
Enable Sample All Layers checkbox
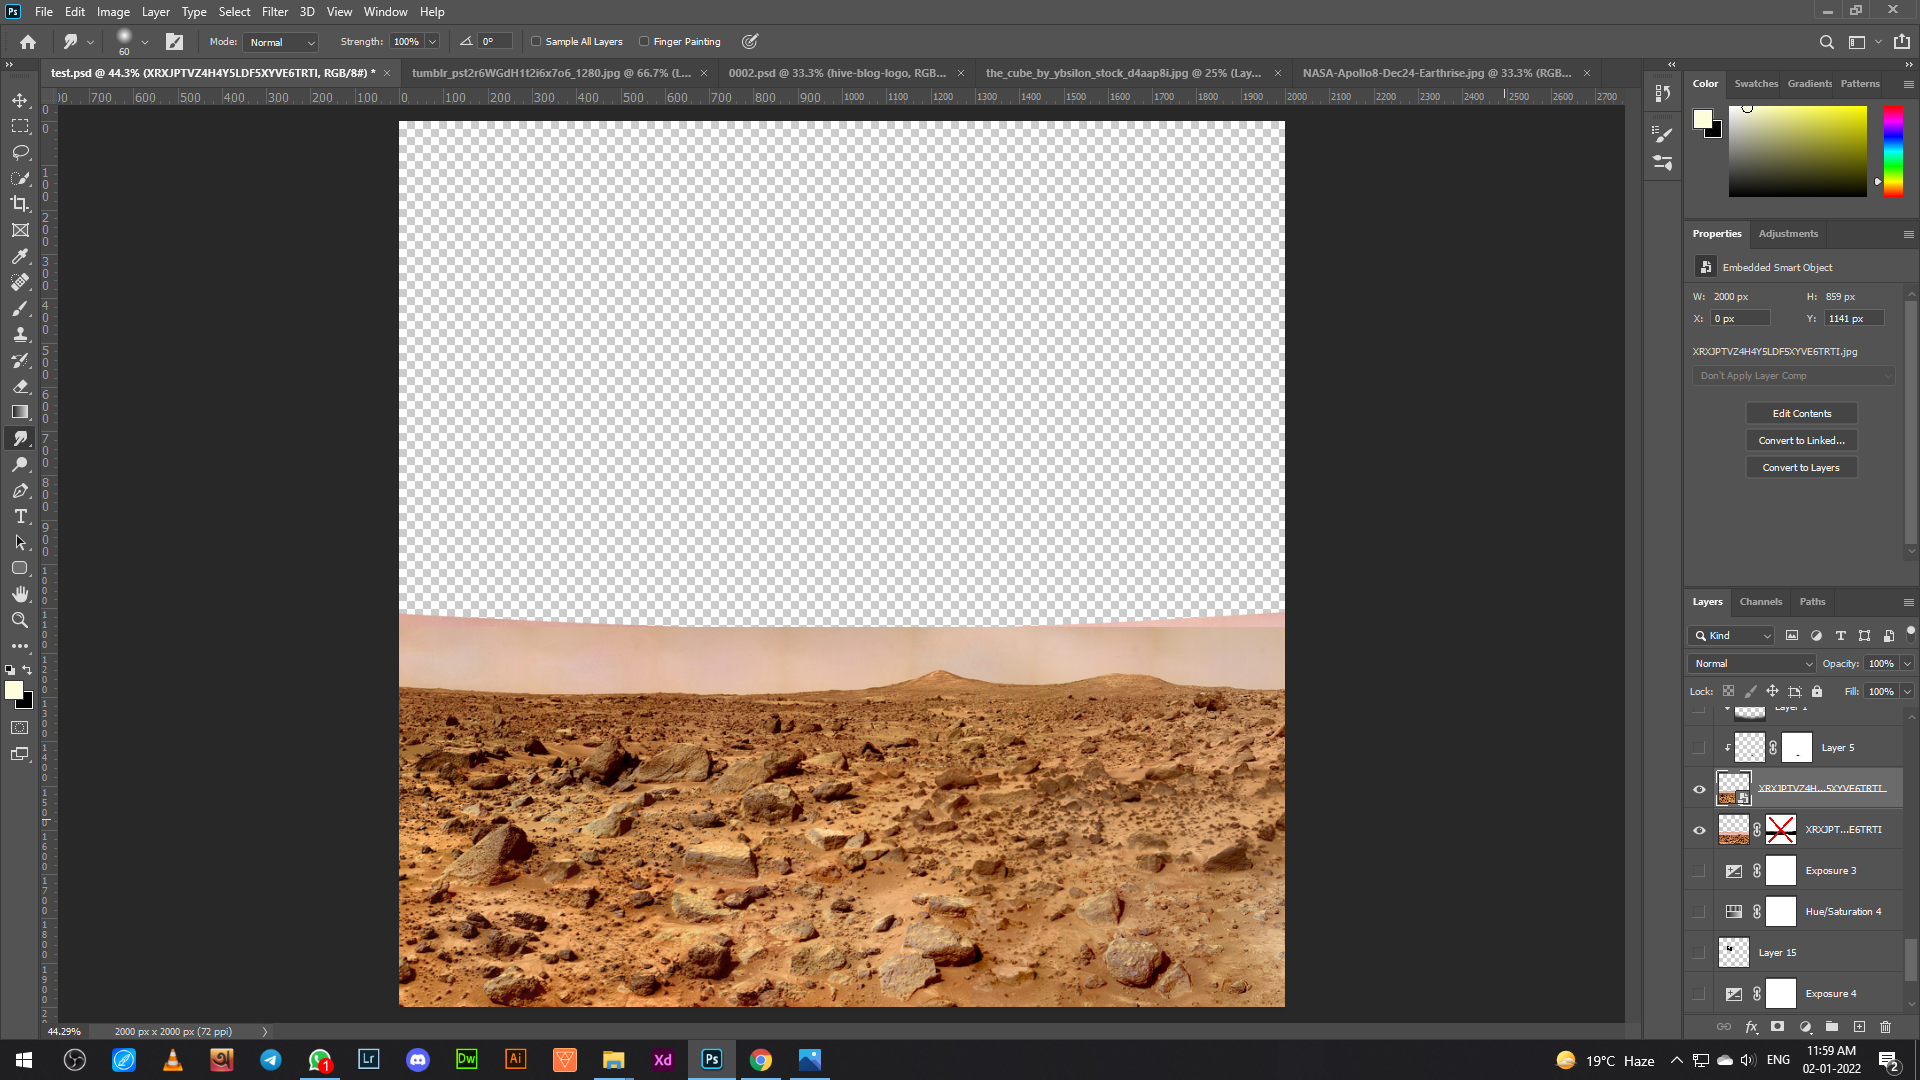[x=536, y=42]
